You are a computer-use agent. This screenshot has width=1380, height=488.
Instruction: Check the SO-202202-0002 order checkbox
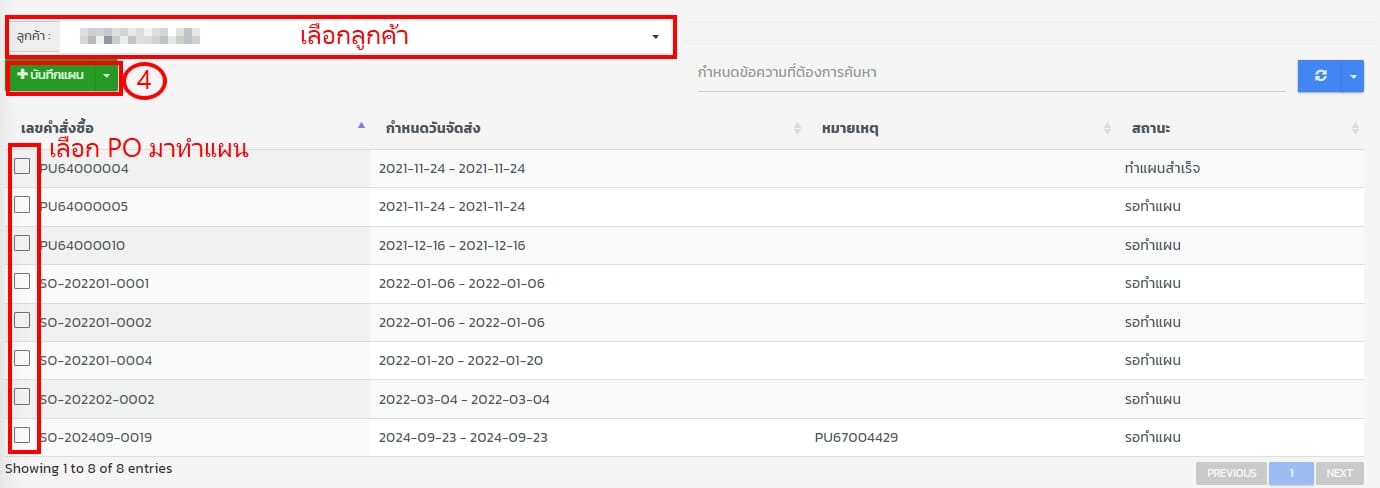pyautogui.click(x=22, y=397)
